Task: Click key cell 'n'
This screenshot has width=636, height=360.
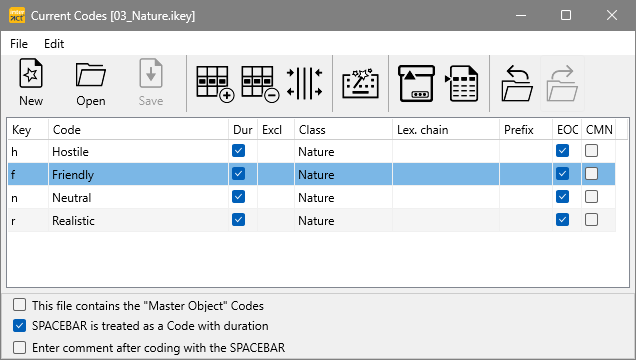Action: coord(28,197)
